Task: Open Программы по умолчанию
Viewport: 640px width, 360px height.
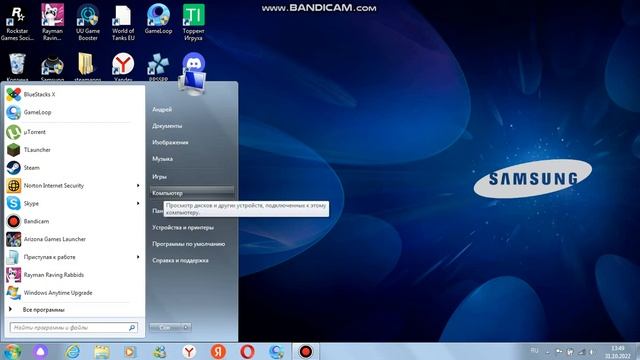Action: click(x=189, y=244)
